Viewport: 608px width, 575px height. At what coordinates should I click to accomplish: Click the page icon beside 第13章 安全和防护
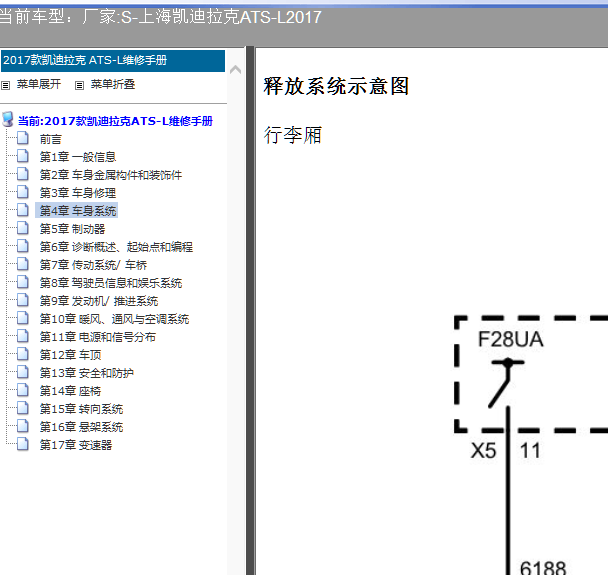(23, 371)
